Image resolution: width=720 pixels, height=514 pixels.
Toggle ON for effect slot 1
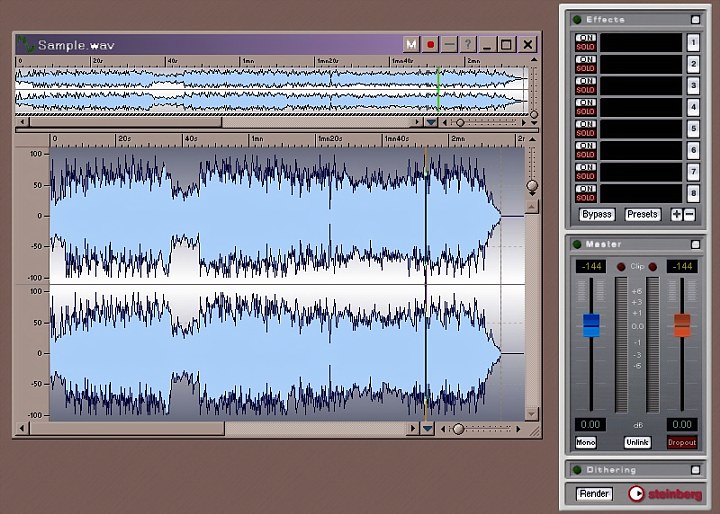click(585, 37)
